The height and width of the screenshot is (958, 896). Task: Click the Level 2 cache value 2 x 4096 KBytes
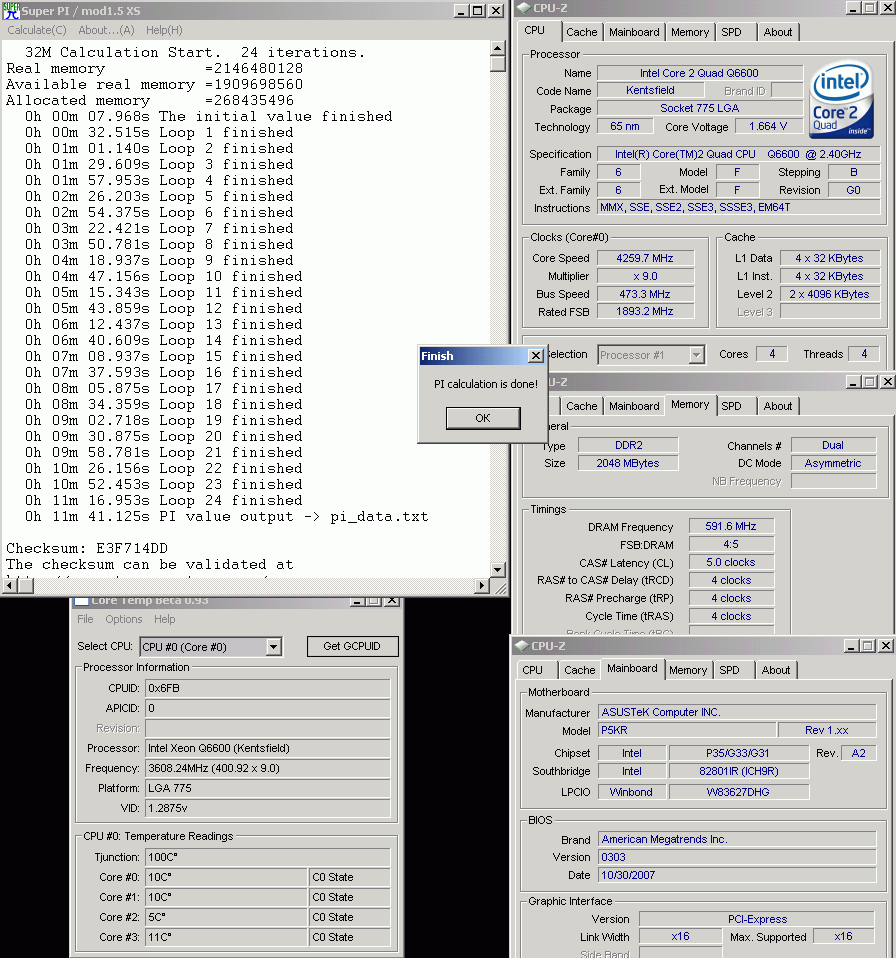829,294
